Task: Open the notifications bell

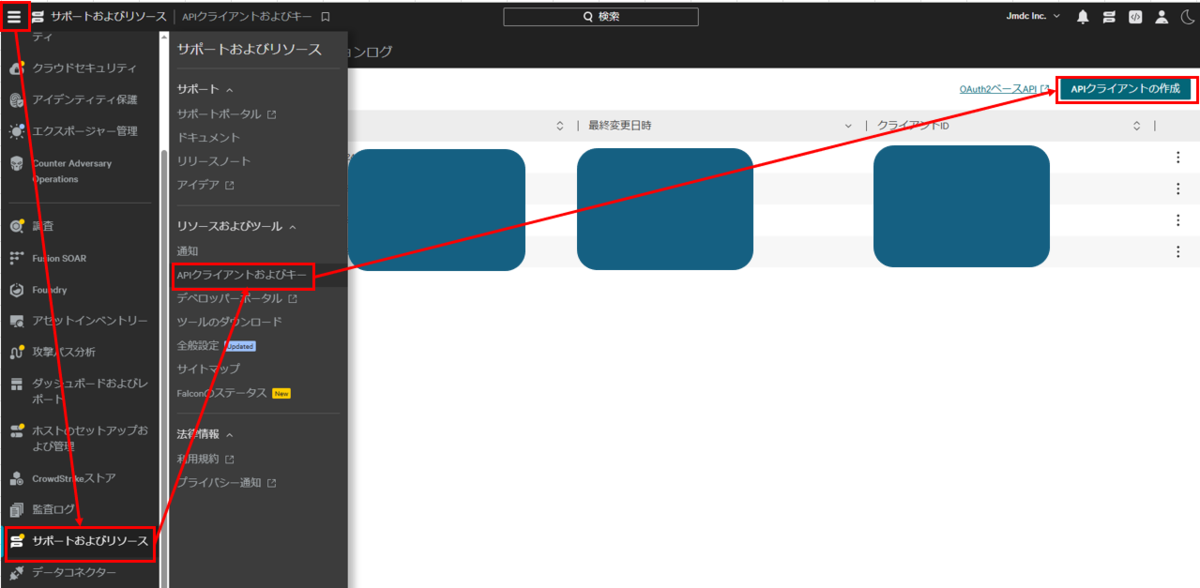Action: [1083, 17]
